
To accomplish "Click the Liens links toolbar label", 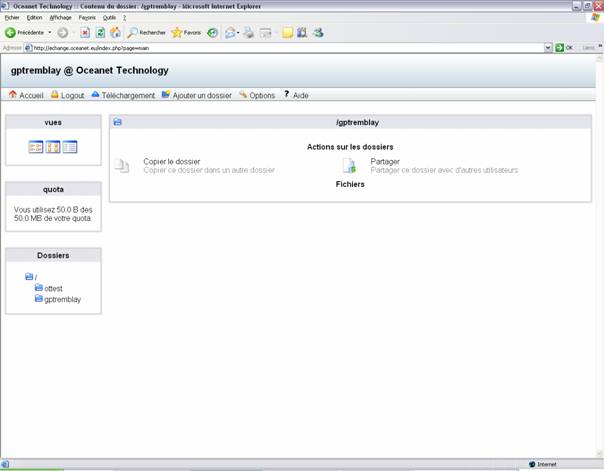I will click(x=588, y=48).
